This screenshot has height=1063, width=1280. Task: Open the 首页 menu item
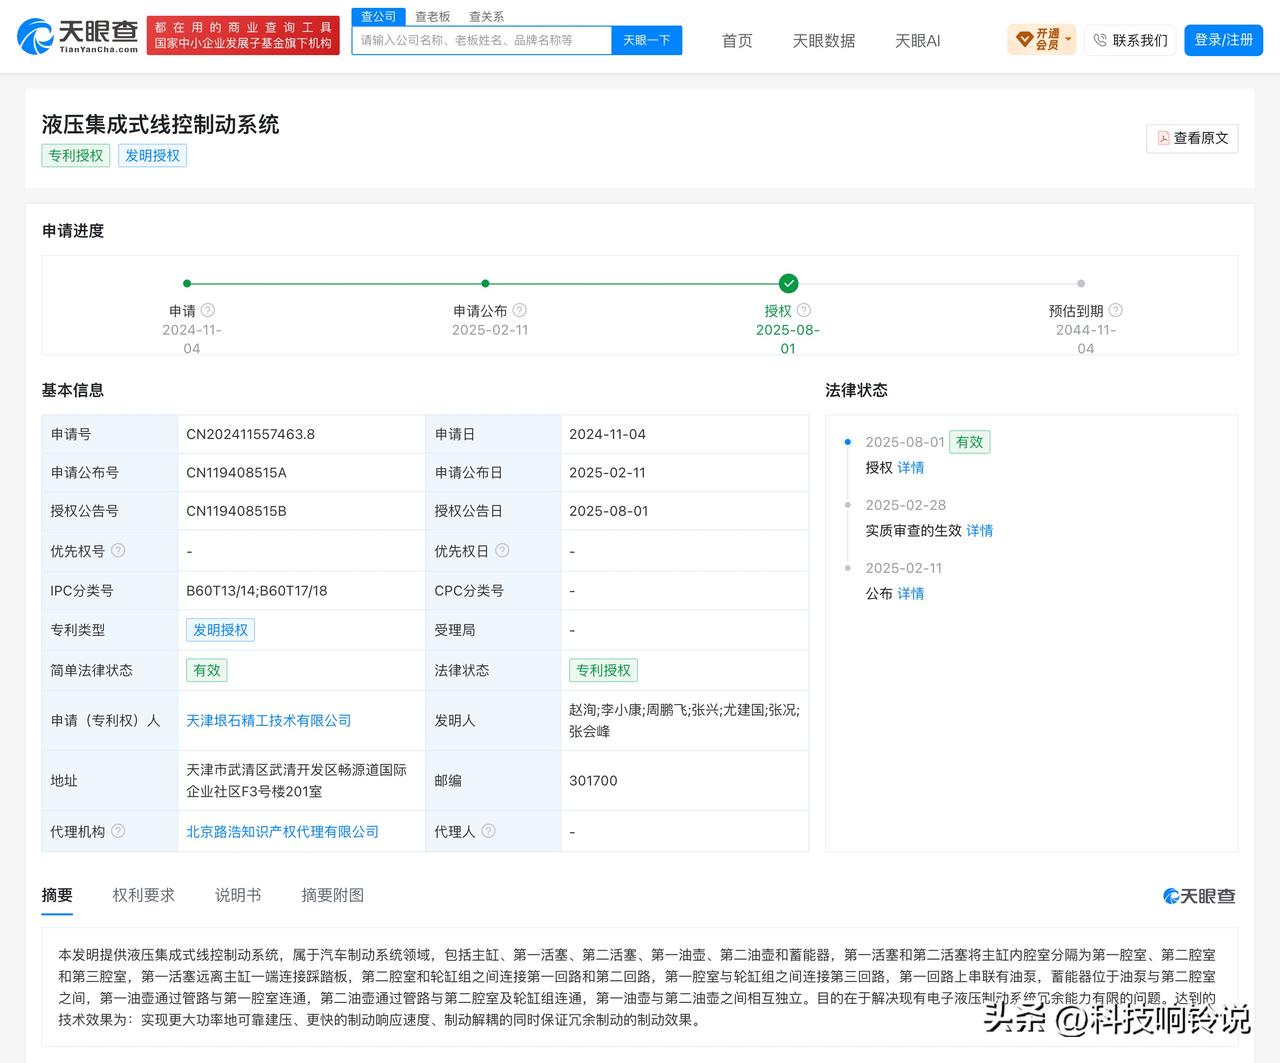pyautogui.click(x=737, y=41)
